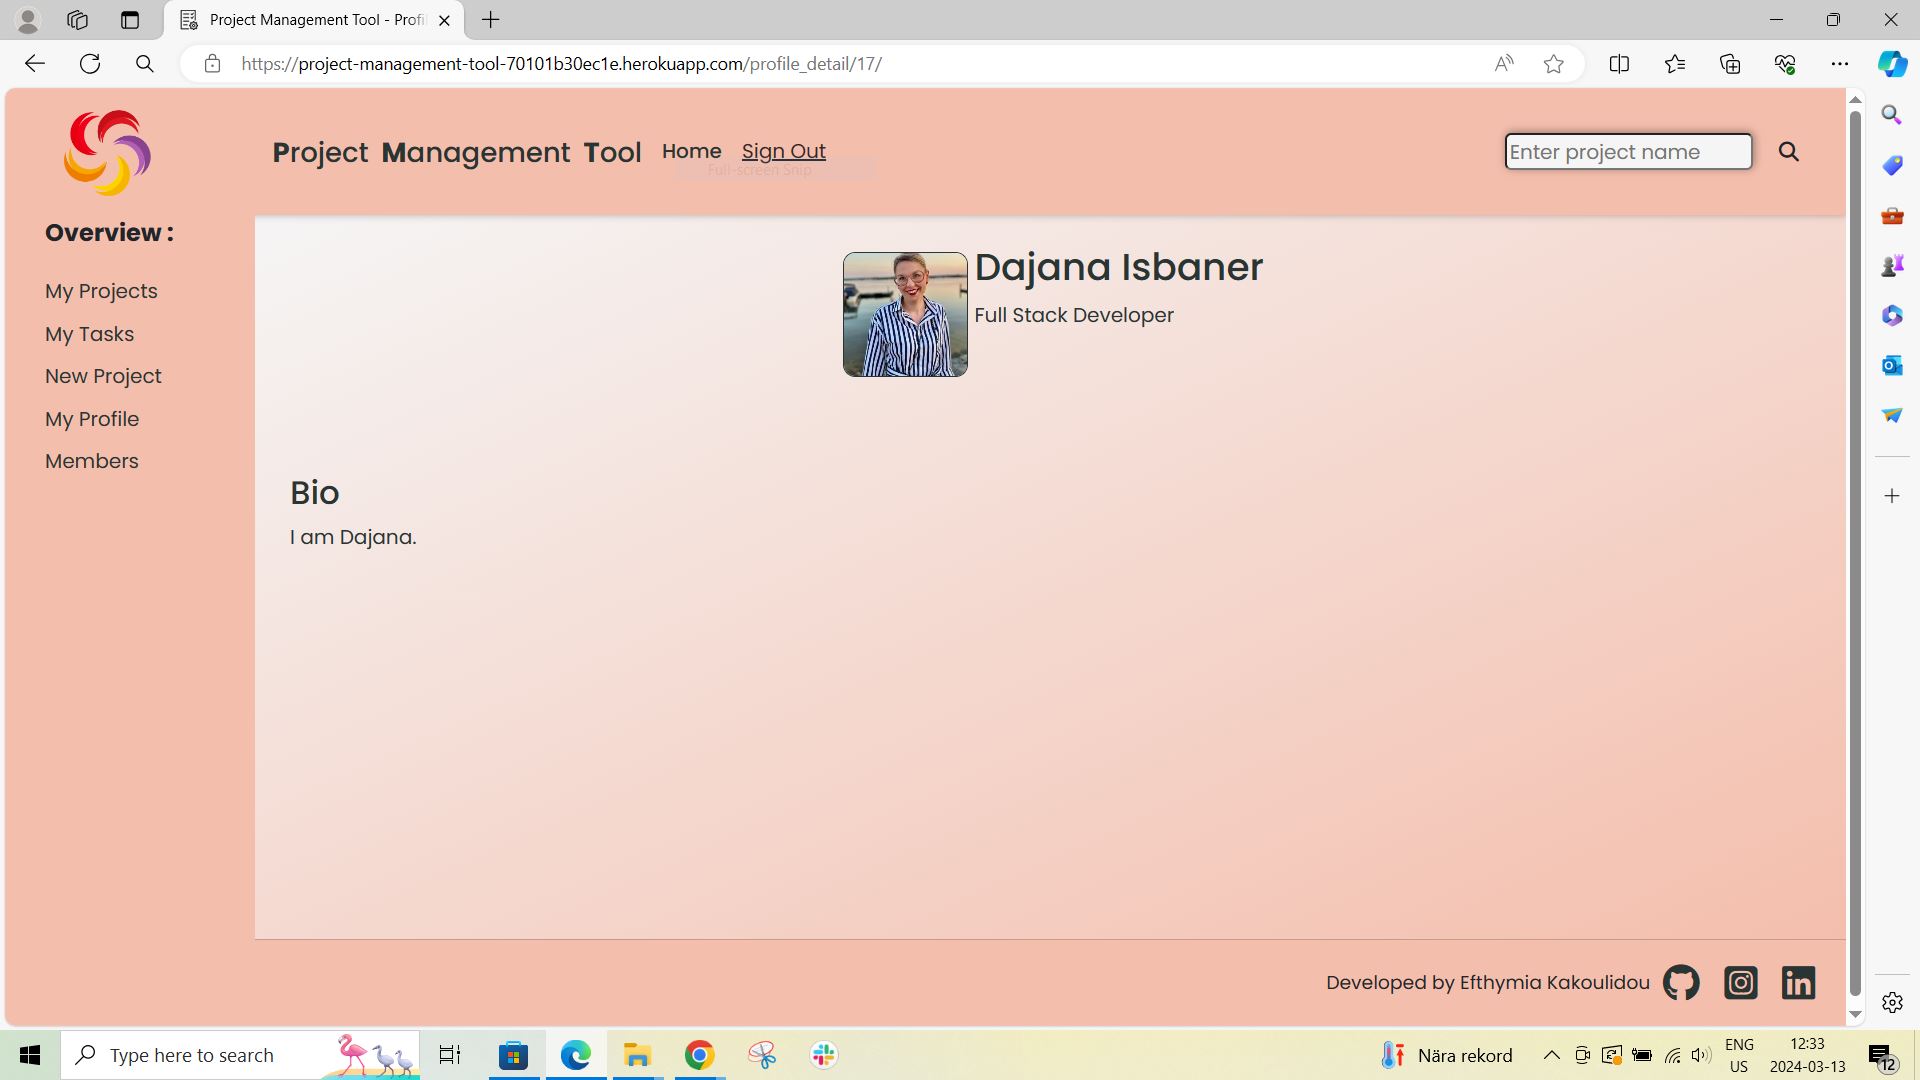Open Outlook in the Edge sidebar
This screenshot has height=1080, width=1920.
[x=1891, y=365]
